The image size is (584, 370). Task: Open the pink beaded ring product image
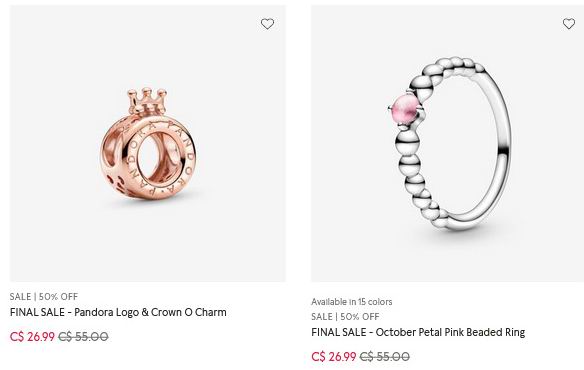(447, 143)
